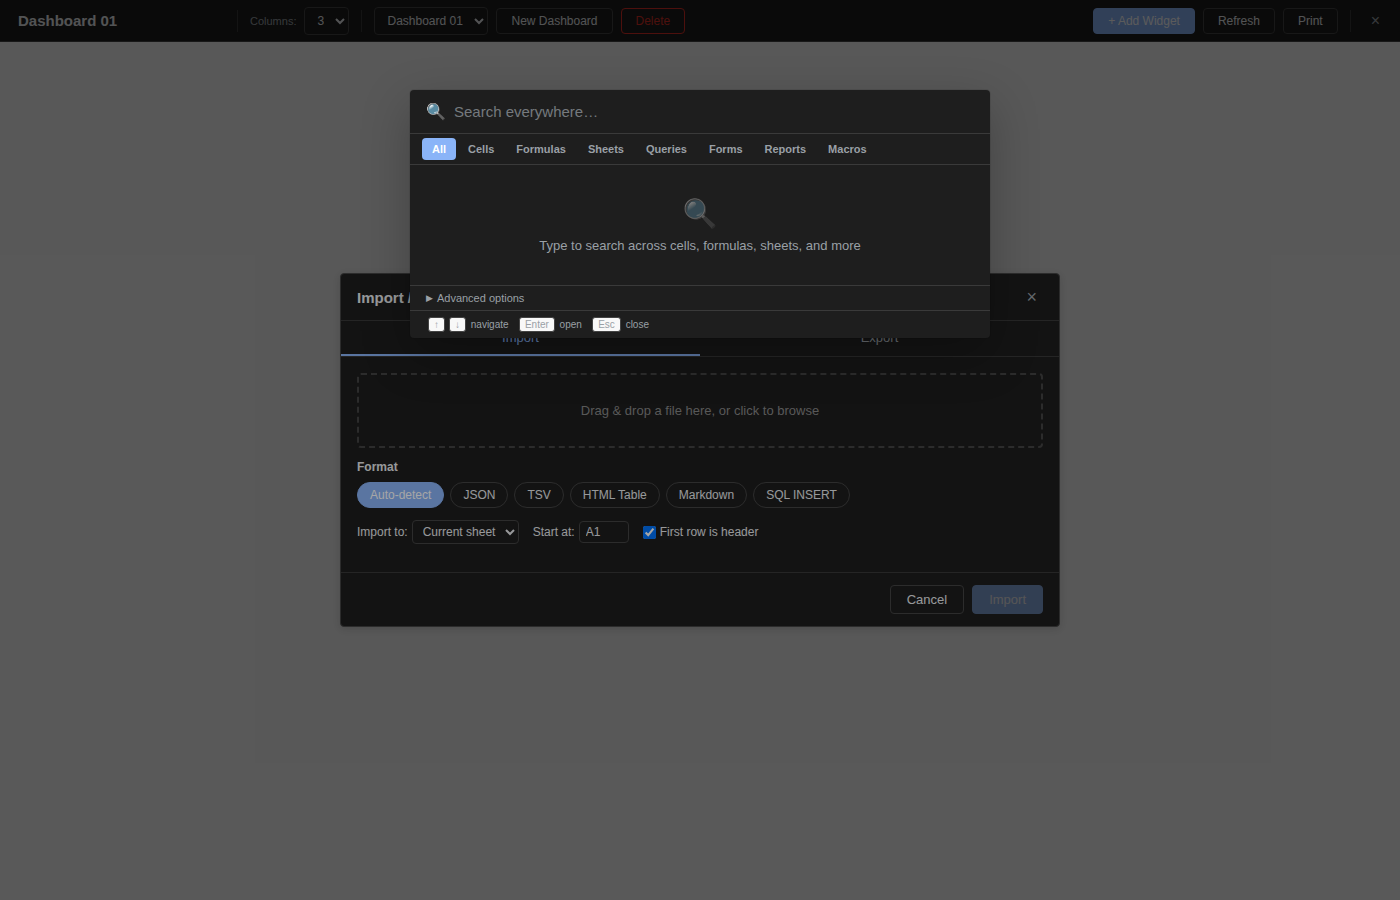This screenshot has width=1400, height=900.
Task: Select the Sheets search filter tab
Action: coord(606,149)
